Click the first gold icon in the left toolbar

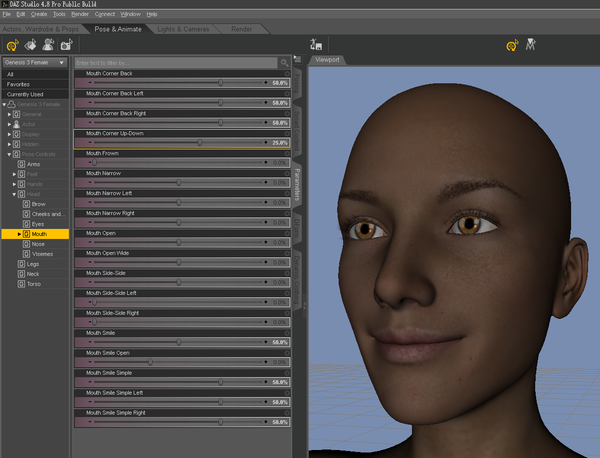point(12,45)
